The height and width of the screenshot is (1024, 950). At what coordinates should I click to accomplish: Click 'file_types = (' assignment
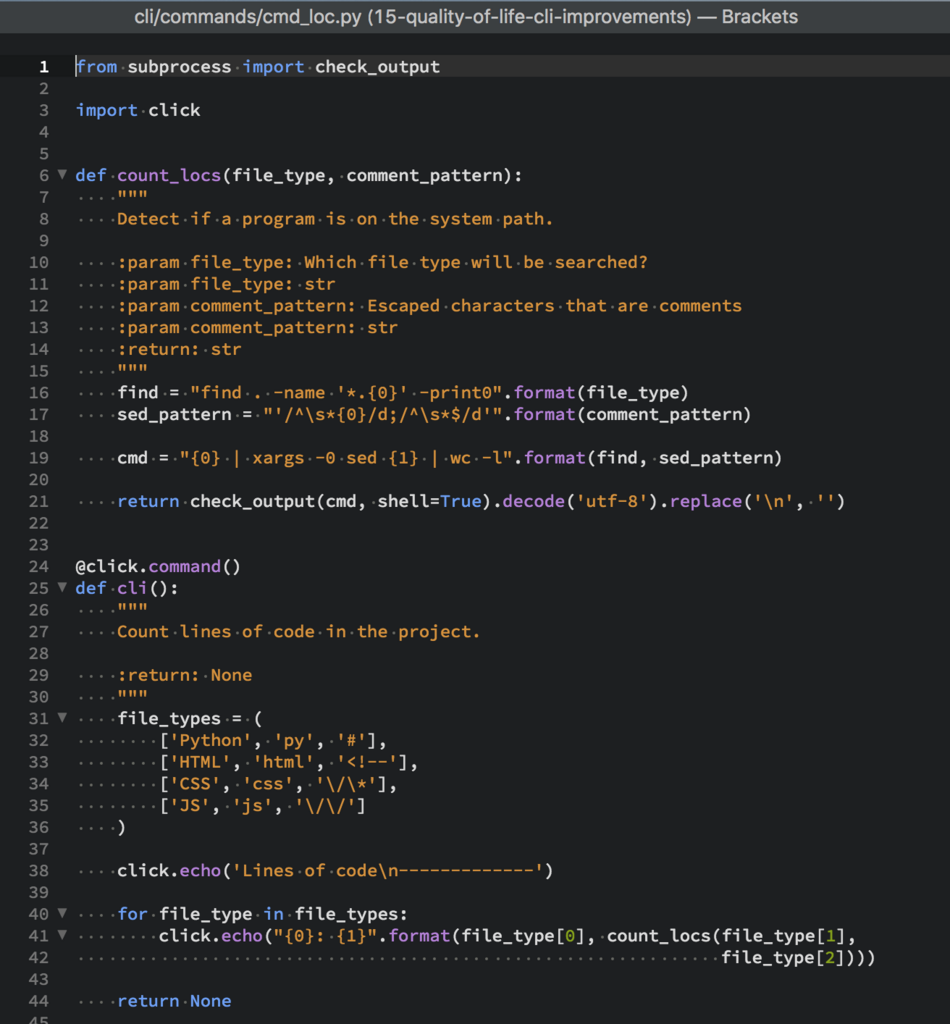tap(190, 718)
